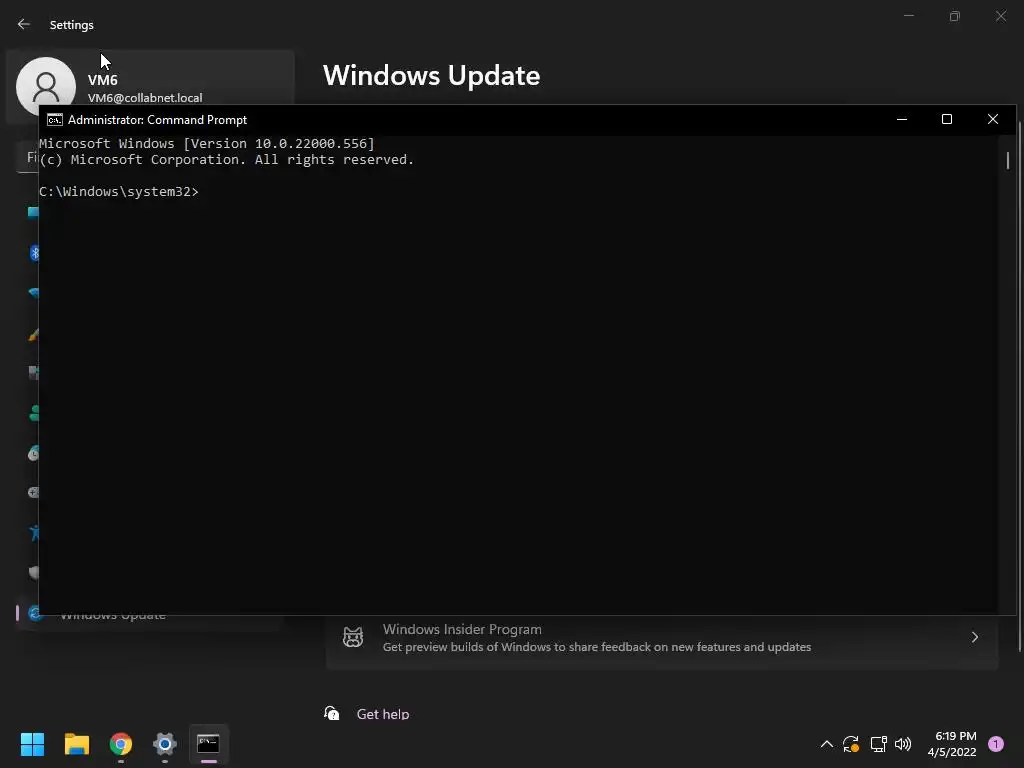The width and height of the screenshot is (1024, 768).
Task: Click the Microsoft Corporation copyright line
Action: click(226, 159)
